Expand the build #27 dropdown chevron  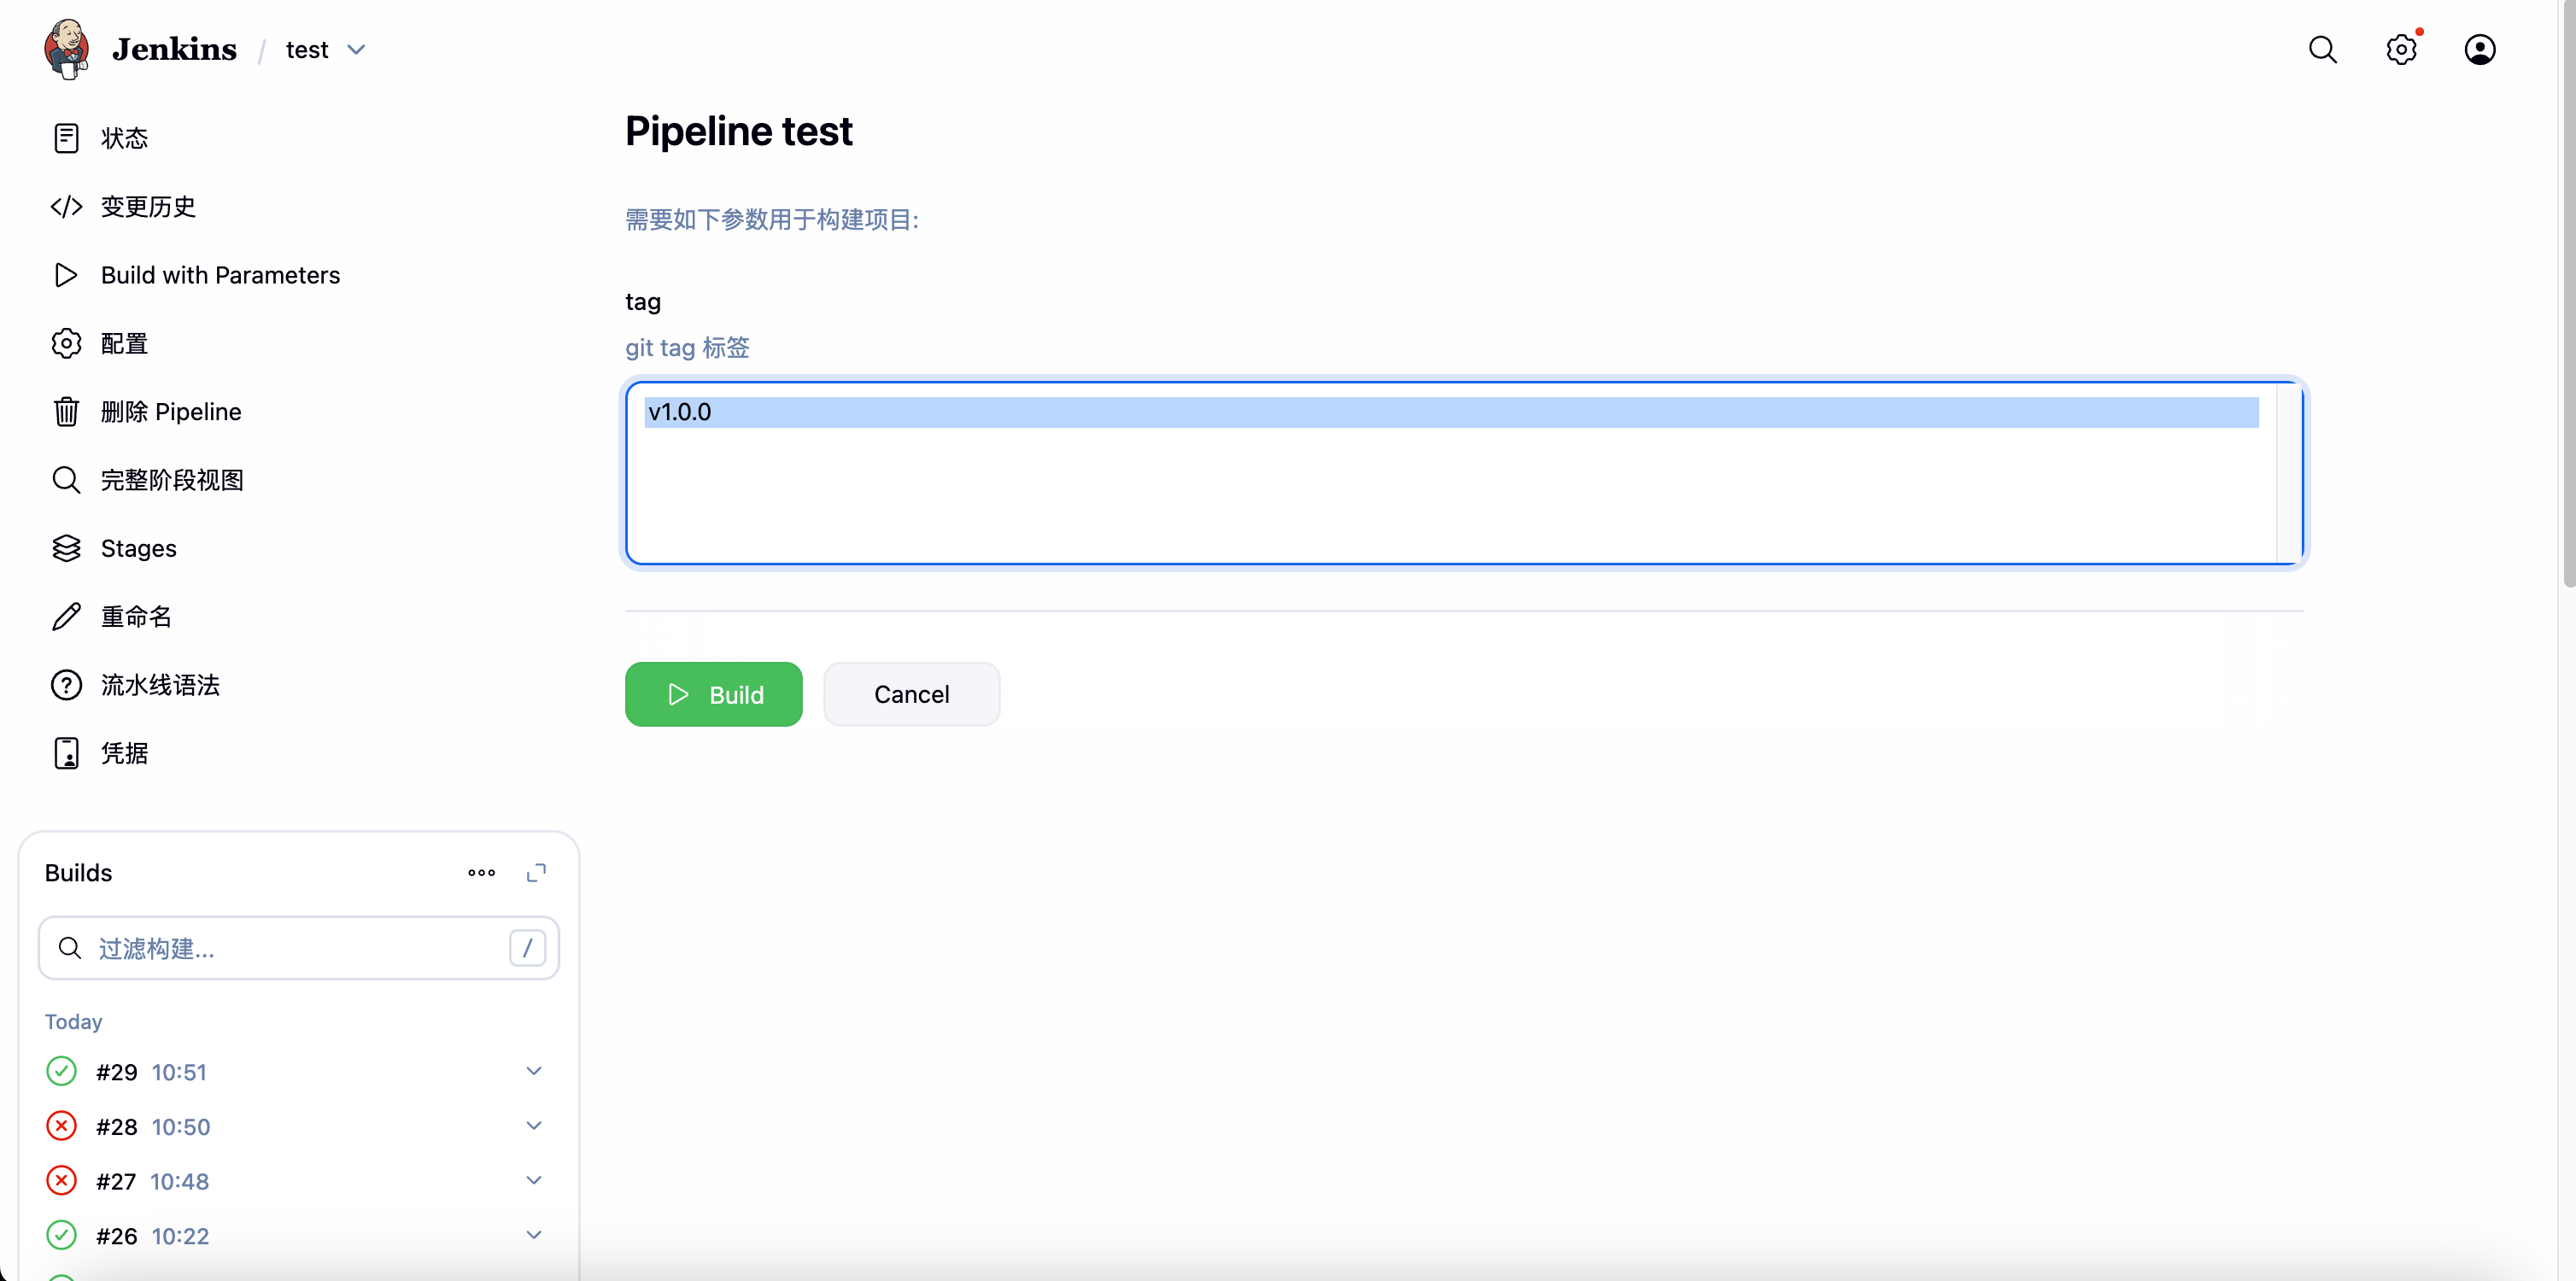click(534, 1181)
